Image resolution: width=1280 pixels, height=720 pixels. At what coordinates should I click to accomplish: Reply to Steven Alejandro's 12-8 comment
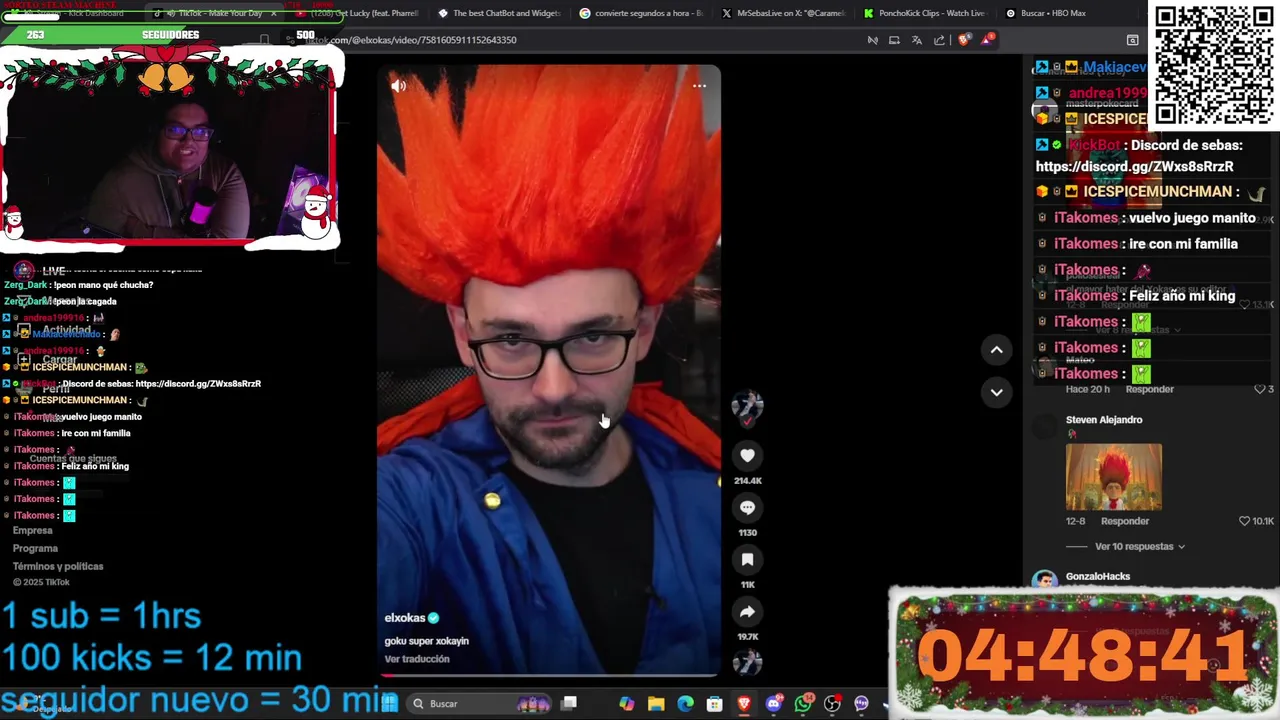pyautogui.click(x=1125, y=521)
